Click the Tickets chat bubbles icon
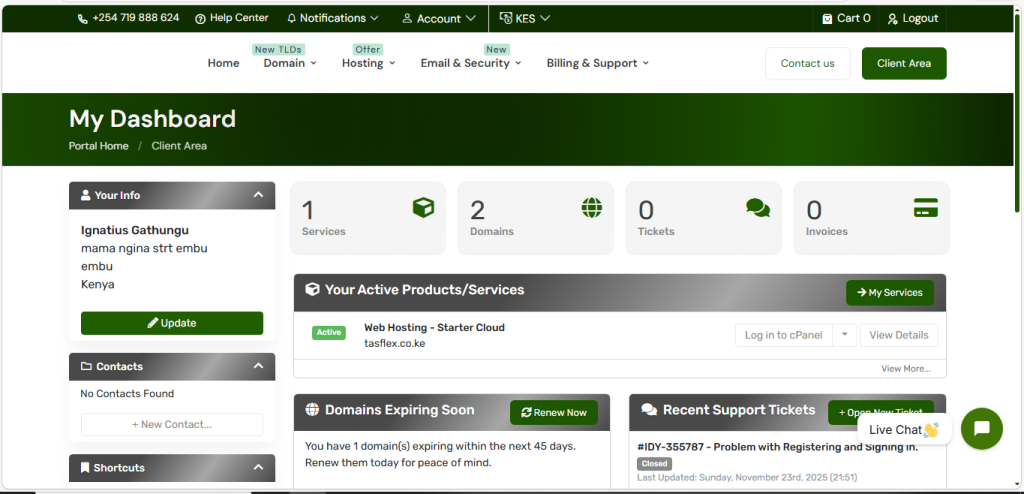 click(758, 208)
